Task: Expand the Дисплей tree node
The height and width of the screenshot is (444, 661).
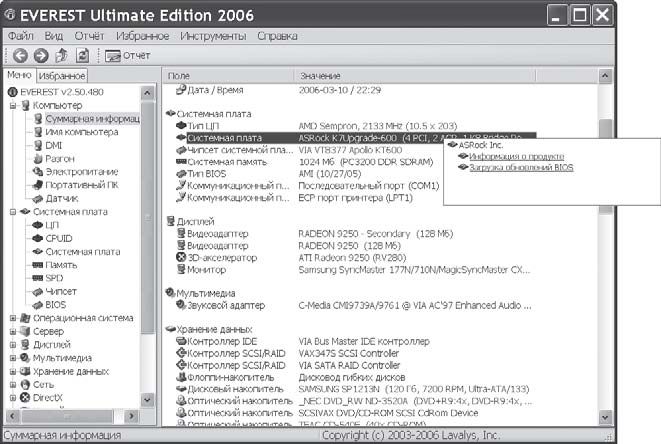Action: (13, 344)
